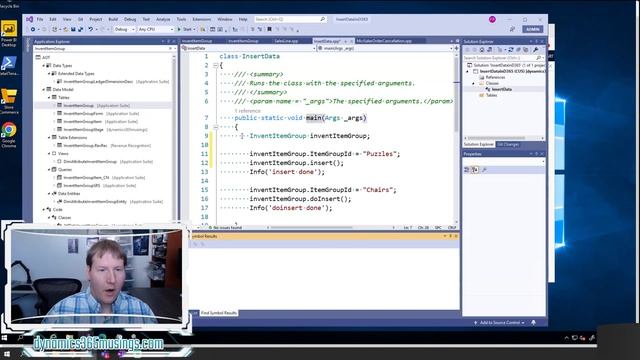Collapse the Queries tree node
This screenshot has width=640, height=360.
coord(49,169)
